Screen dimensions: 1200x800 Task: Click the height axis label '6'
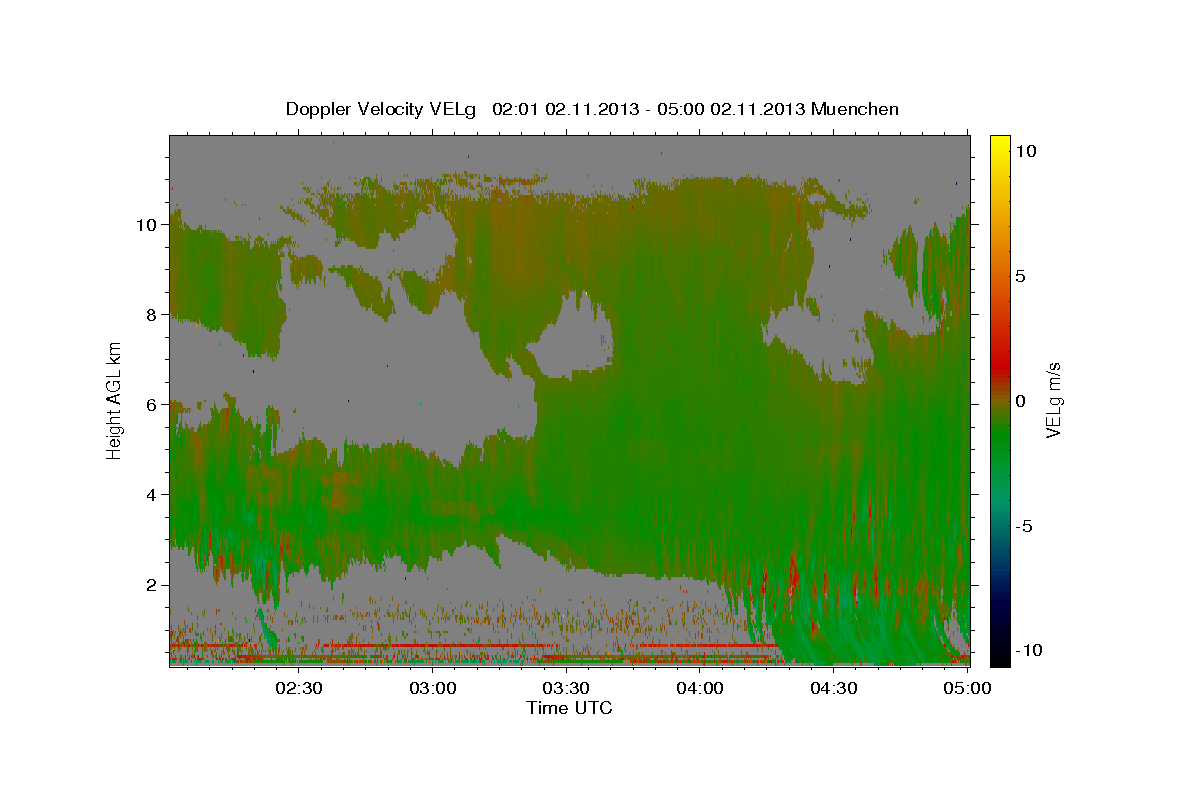[153, 405]
